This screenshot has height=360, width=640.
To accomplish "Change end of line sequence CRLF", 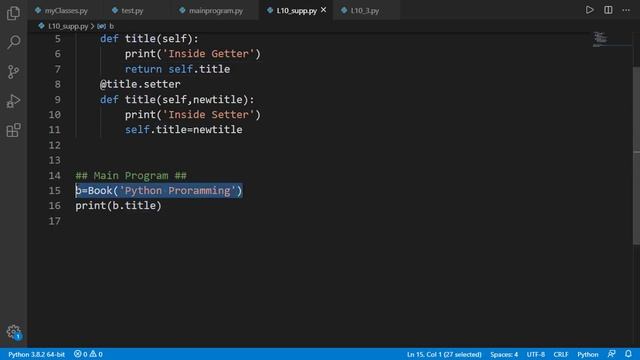I will (x=561, y=354).
